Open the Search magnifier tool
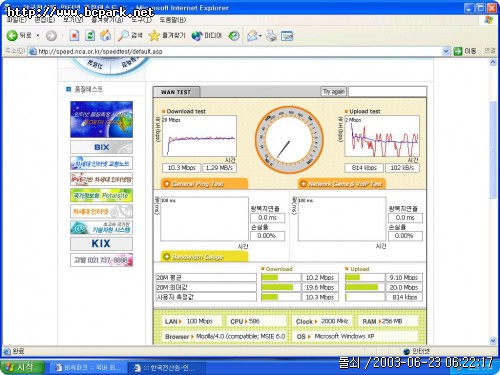500x375 pixels. click(x=123, y=35)
